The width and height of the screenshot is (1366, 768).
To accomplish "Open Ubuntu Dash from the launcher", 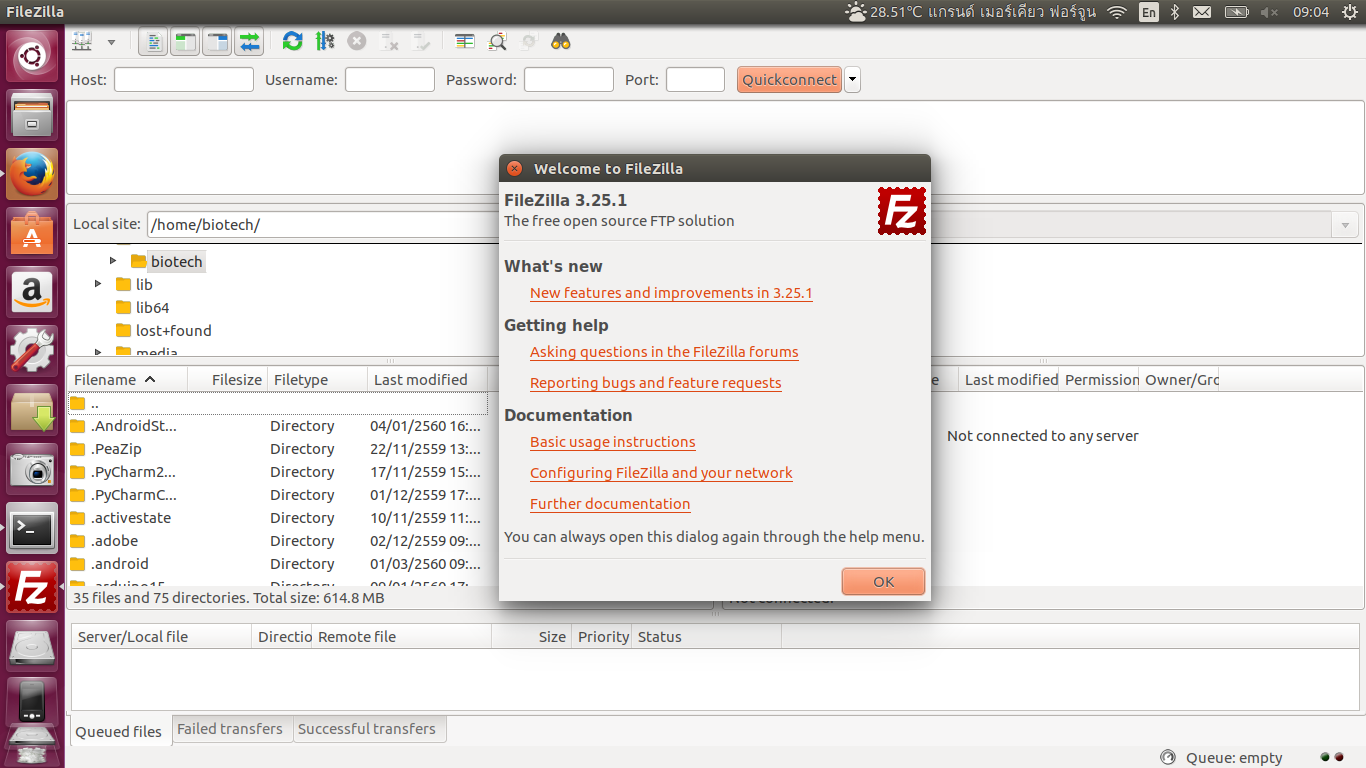I will click(32, 57).
